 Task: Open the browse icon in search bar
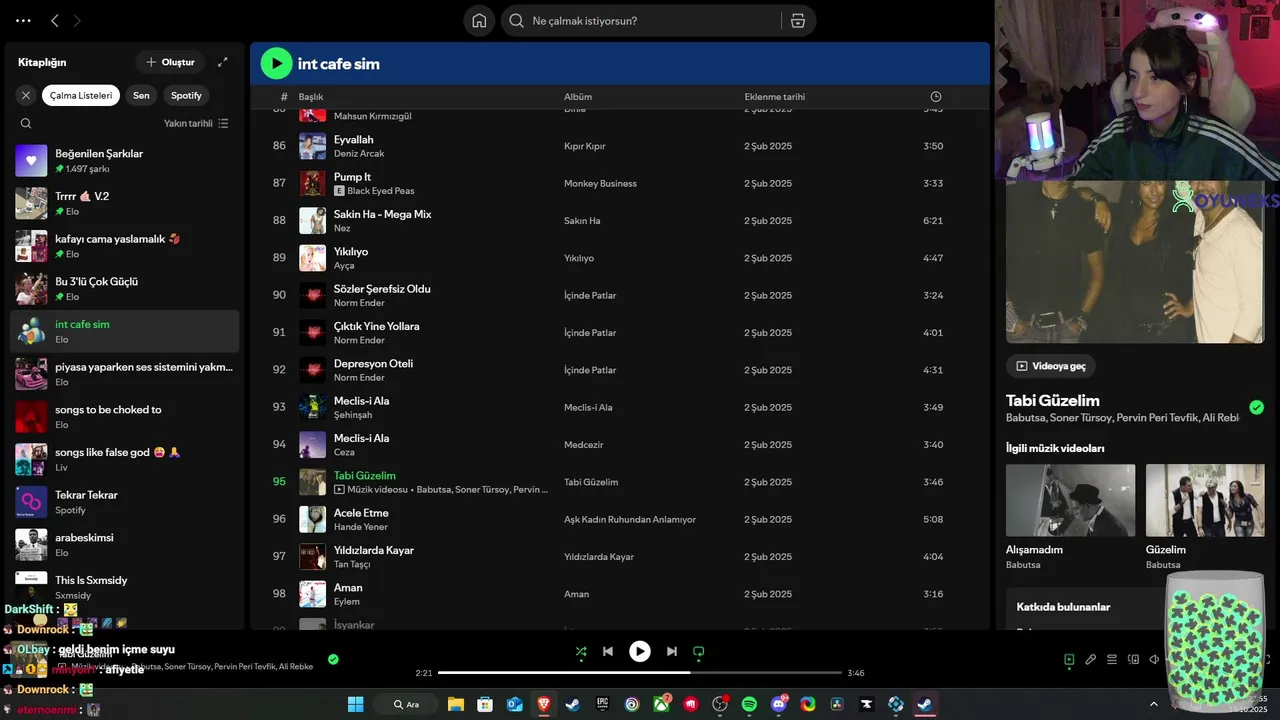[x=797, y=21]
